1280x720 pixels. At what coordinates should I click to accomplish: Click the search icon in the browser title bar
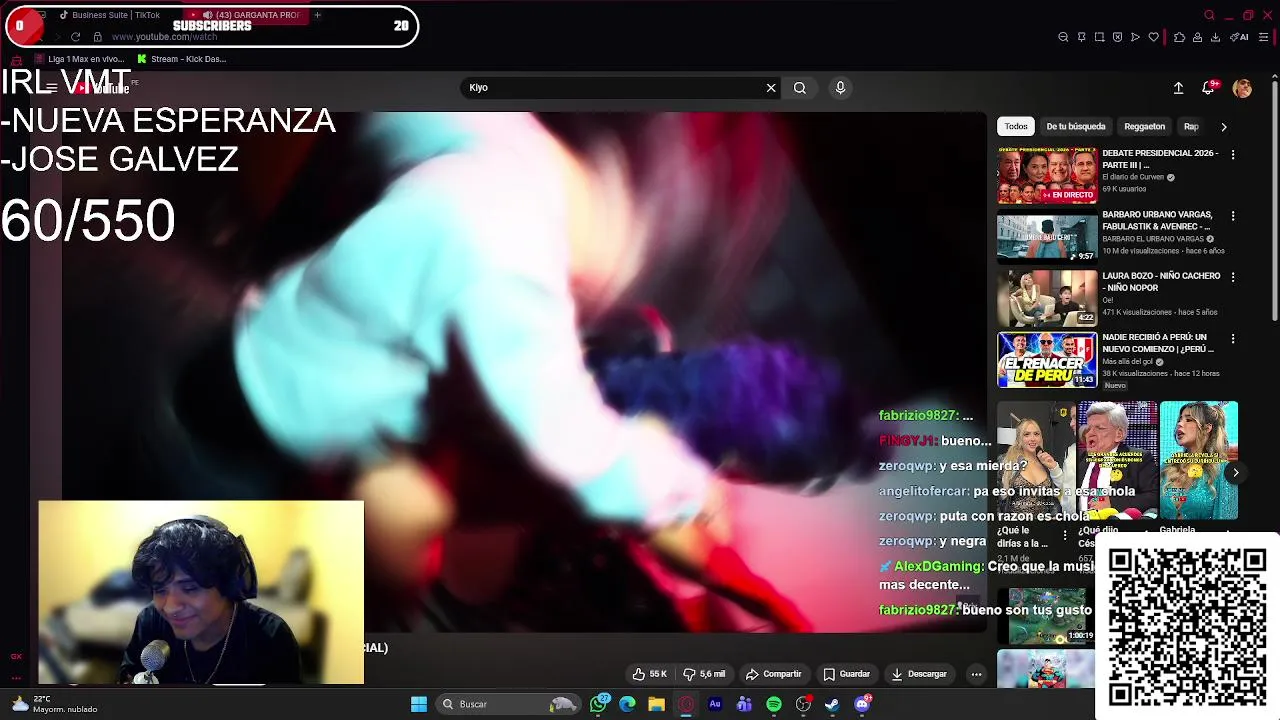pyautogui.click(x=1209, y=15)
